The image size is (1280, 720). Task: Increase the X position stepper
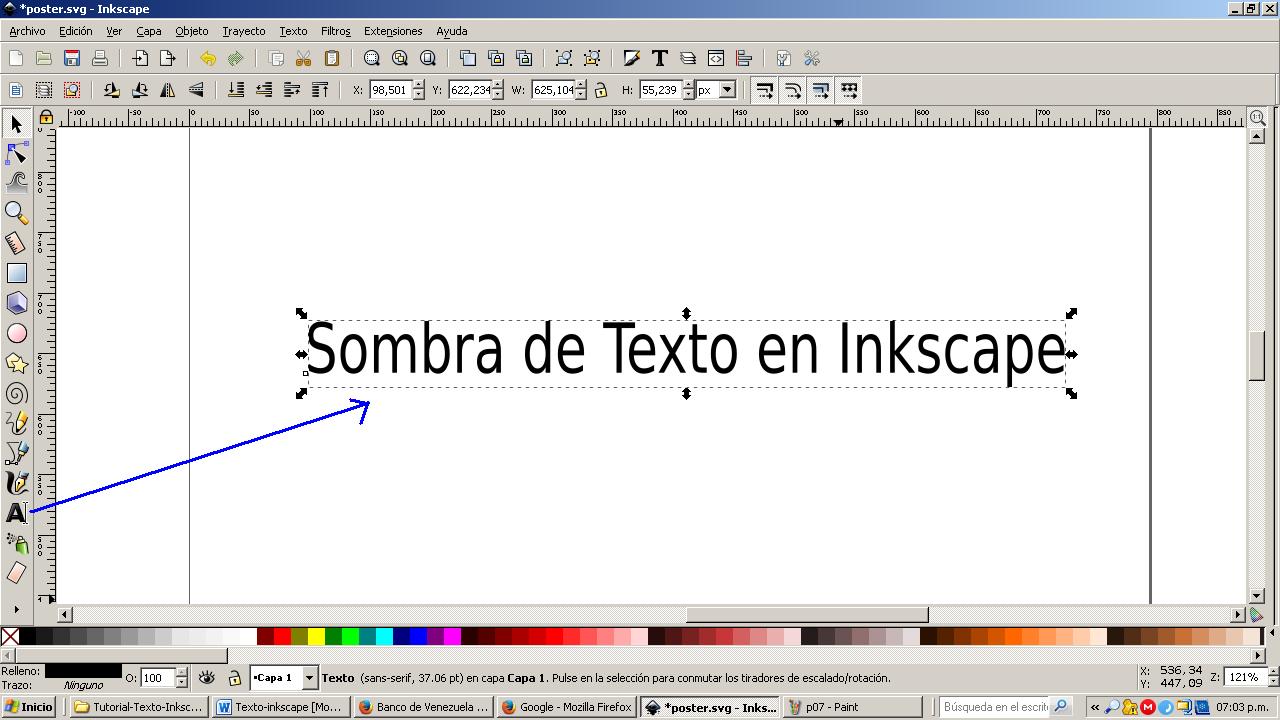pyautogui.click(x=418, y=85)
